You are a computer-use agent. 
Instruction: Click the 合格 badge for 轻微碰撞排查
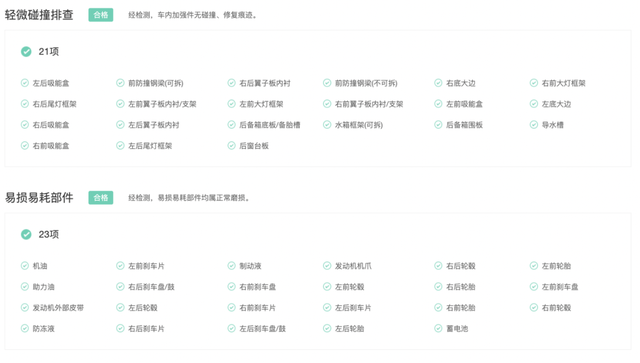(101, 15)
